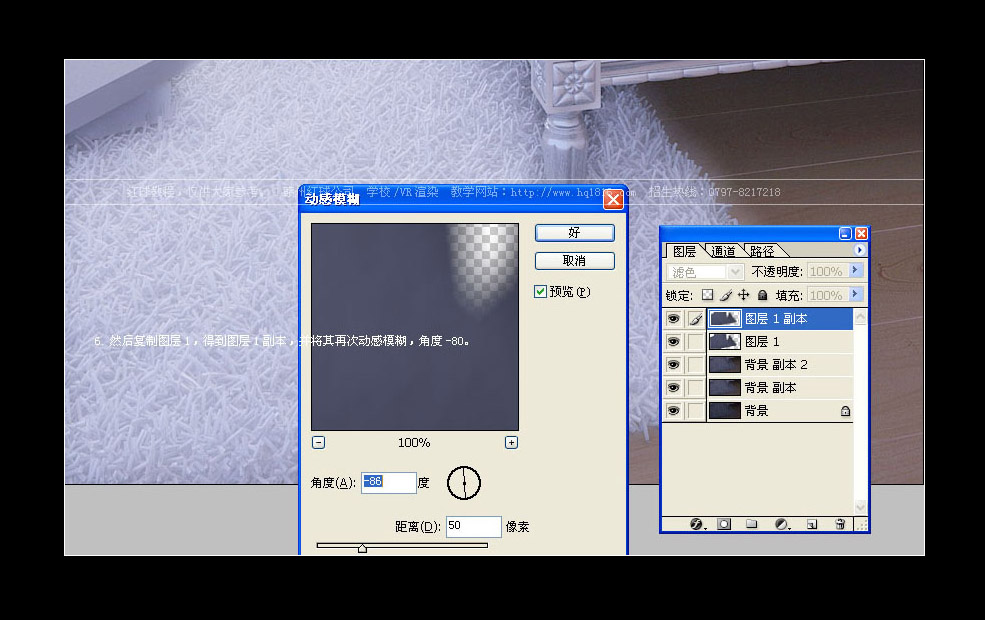Hide the 背景 副本 2 layer
This screenshot has width=985, height=620.
point(673,365)
